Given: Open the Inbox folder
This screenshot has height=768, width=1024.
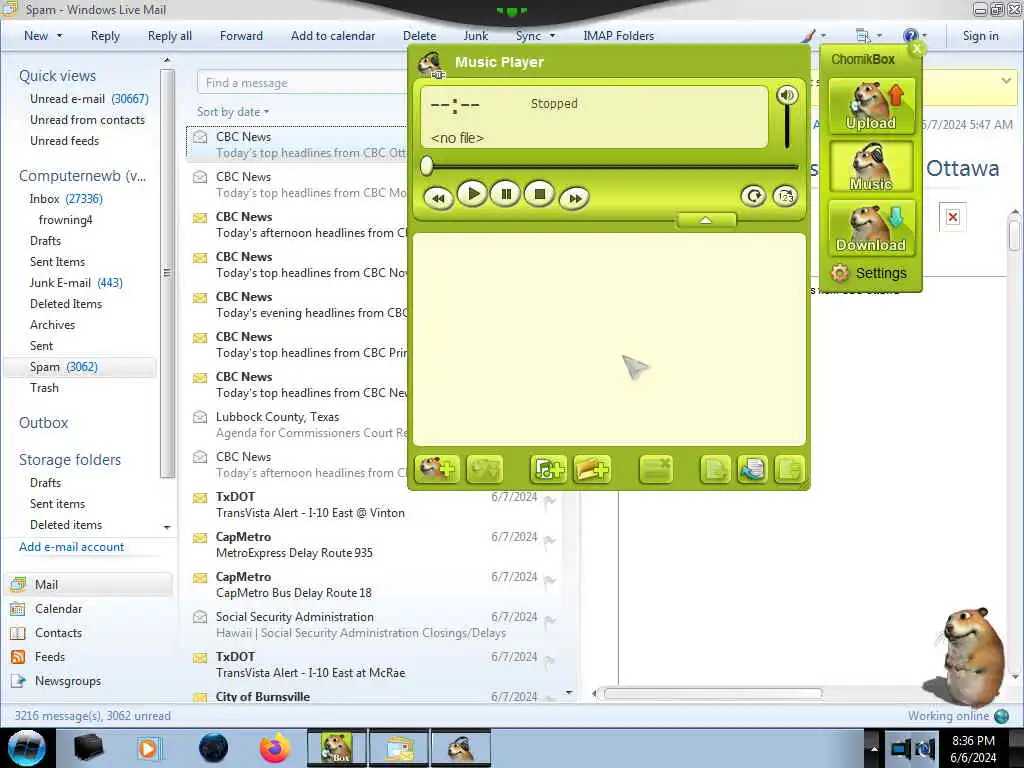Looking at the screenshot, I should tap(65, 199).
